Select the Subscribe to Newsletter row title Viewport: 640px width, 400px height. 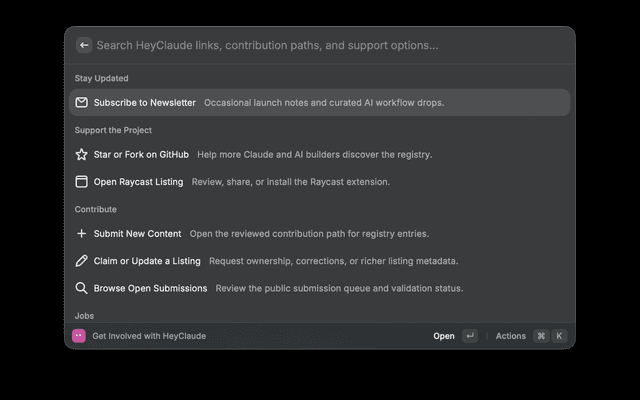144,102
